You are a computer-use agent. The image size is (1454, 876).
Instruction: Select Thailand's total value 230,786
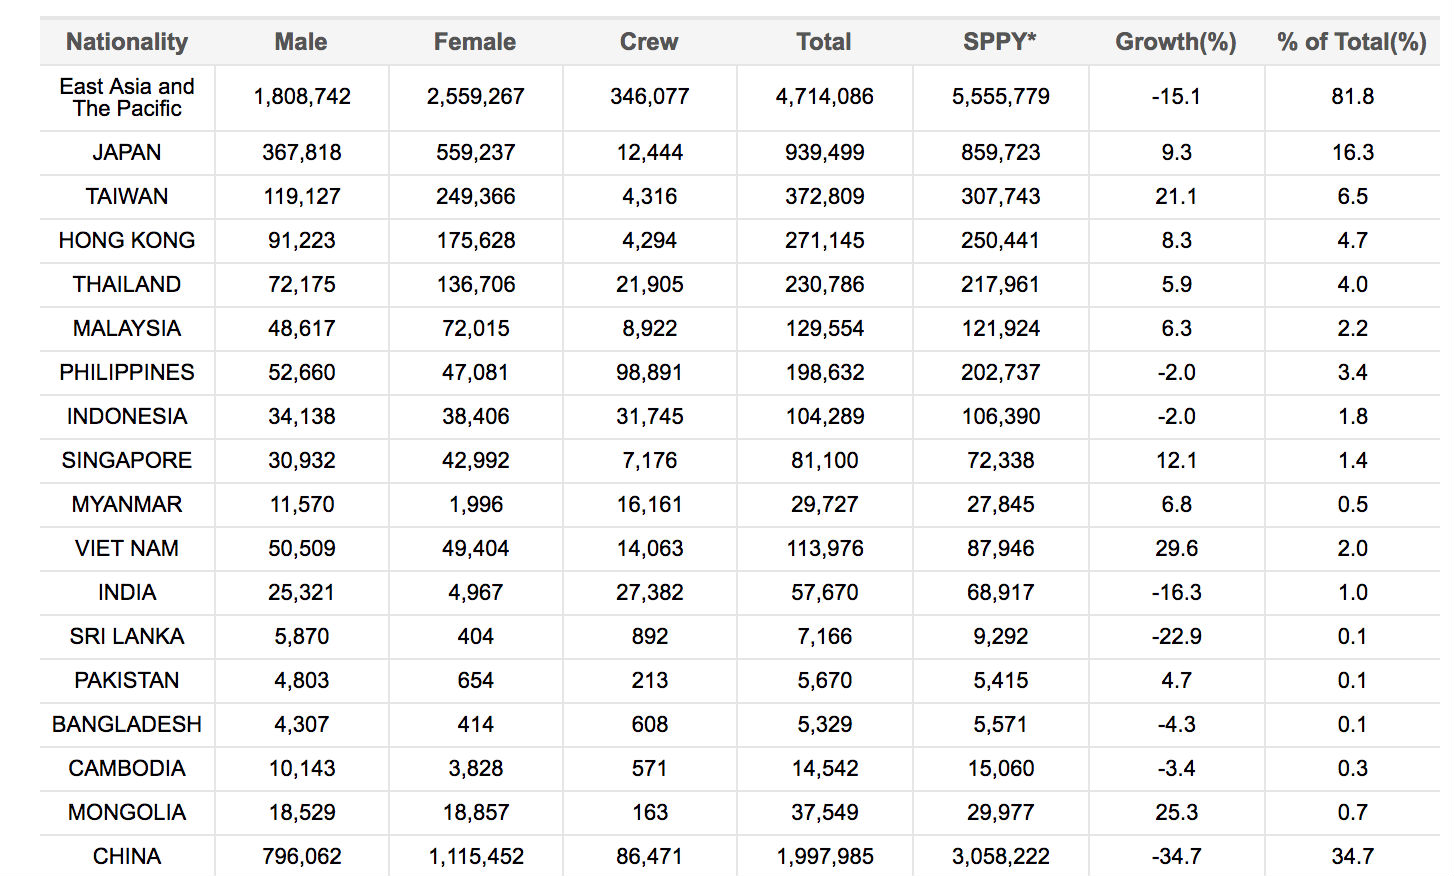824,284
